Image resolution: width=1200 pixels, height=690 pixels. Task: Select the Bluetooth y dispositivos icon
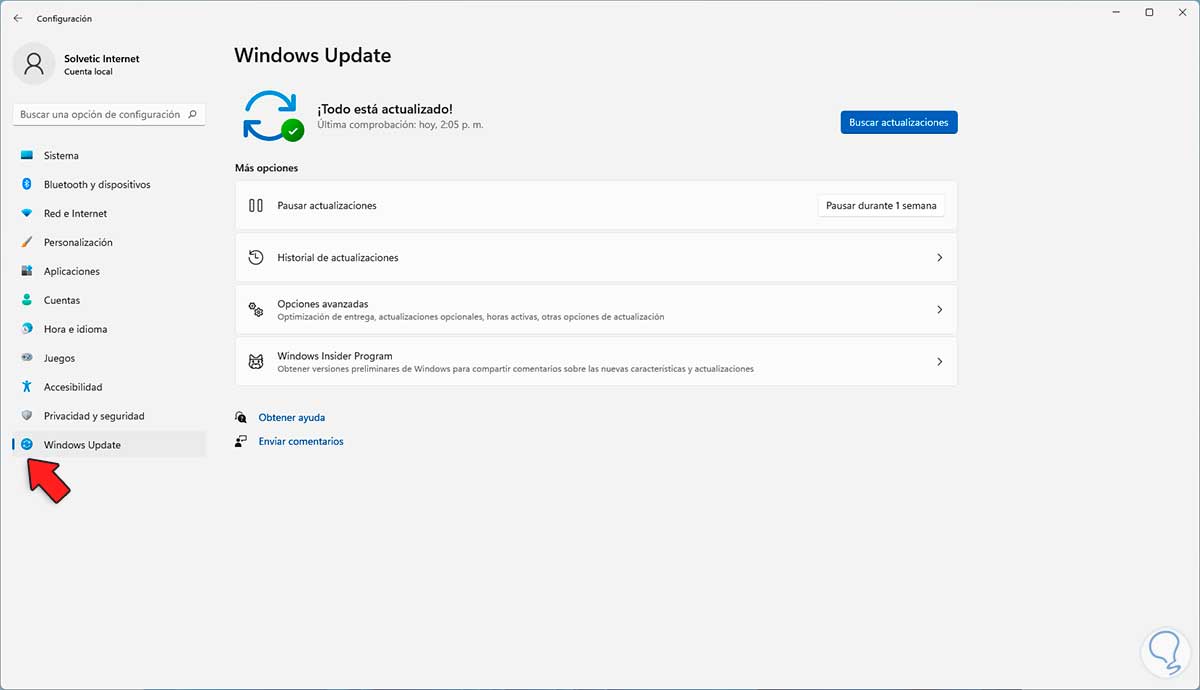click(26, 185)
